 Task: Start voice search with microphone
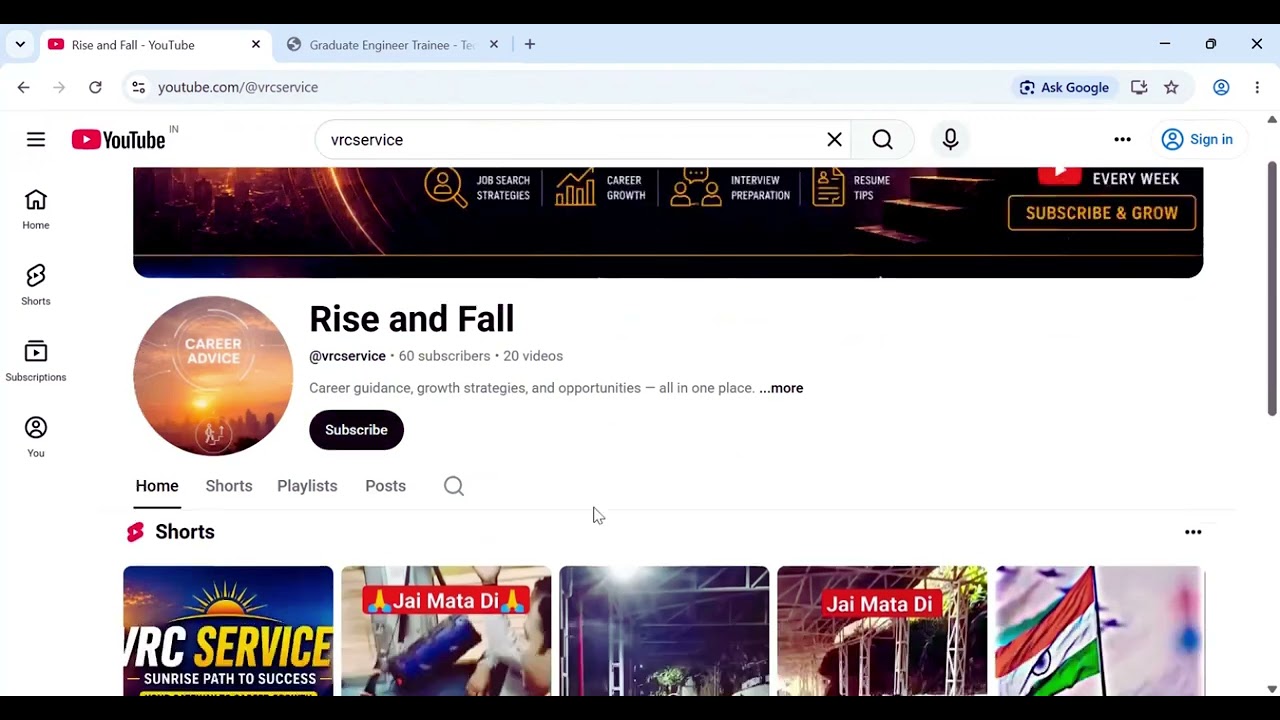click(x=950, y=140)
